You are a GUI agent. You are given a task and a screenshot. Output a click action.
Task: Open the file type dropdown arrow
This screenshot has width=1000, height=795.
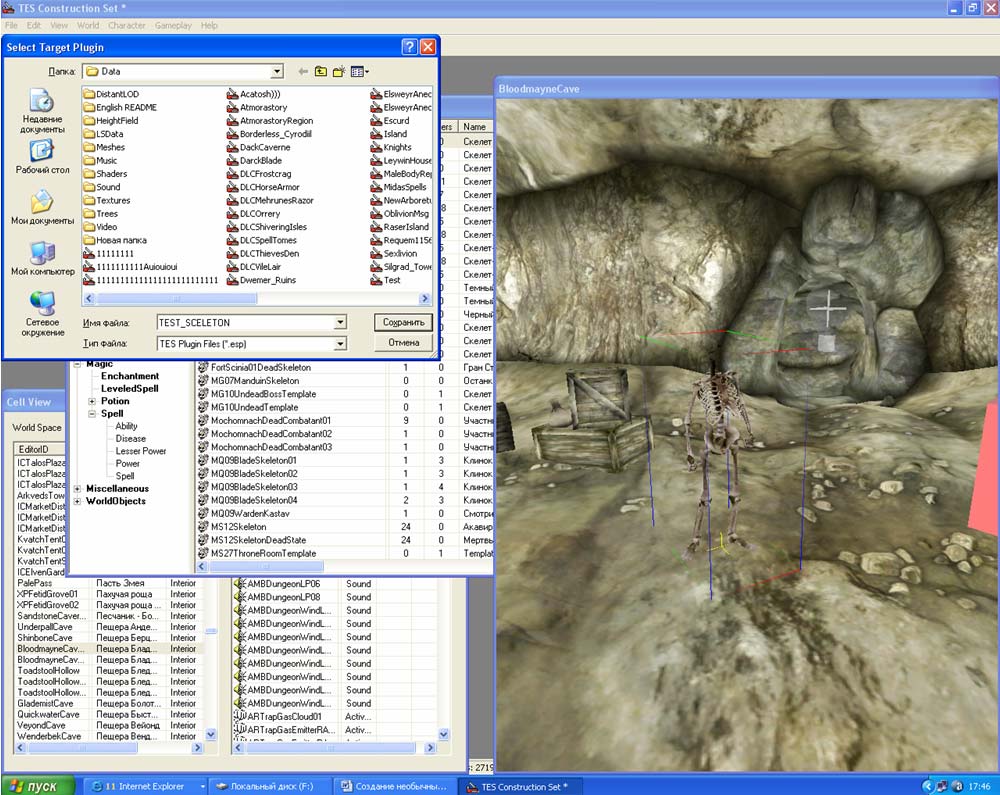point(341,344)
